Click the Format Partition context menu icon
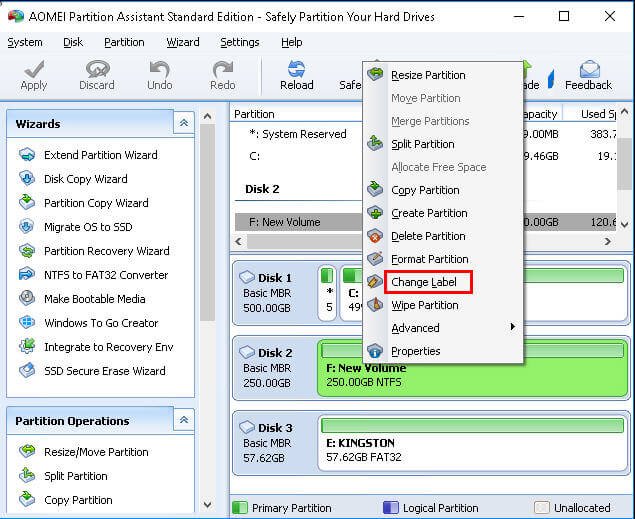The image size is (635, 519). pos(375,259)
